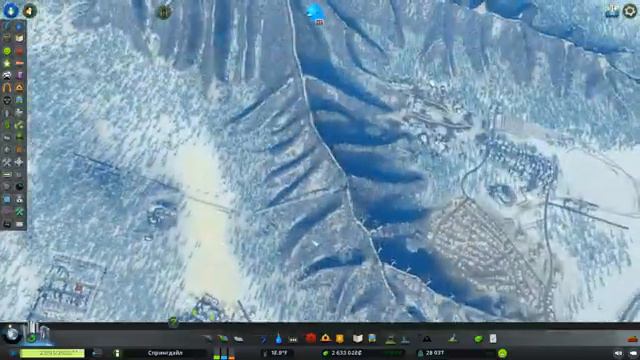Click the green happiness smiley in status bar
The height and width of the screenshot is (360, 640).
pos(502,353)
